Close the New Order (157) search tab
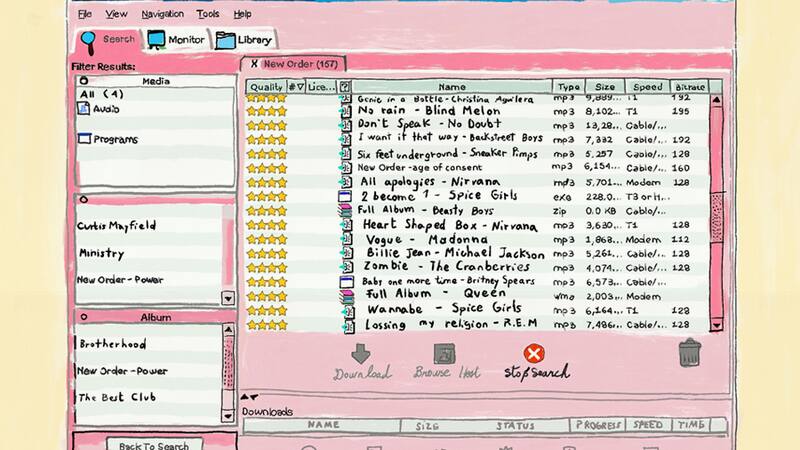This screenshot has width=800, height=450. pos(254,64)
